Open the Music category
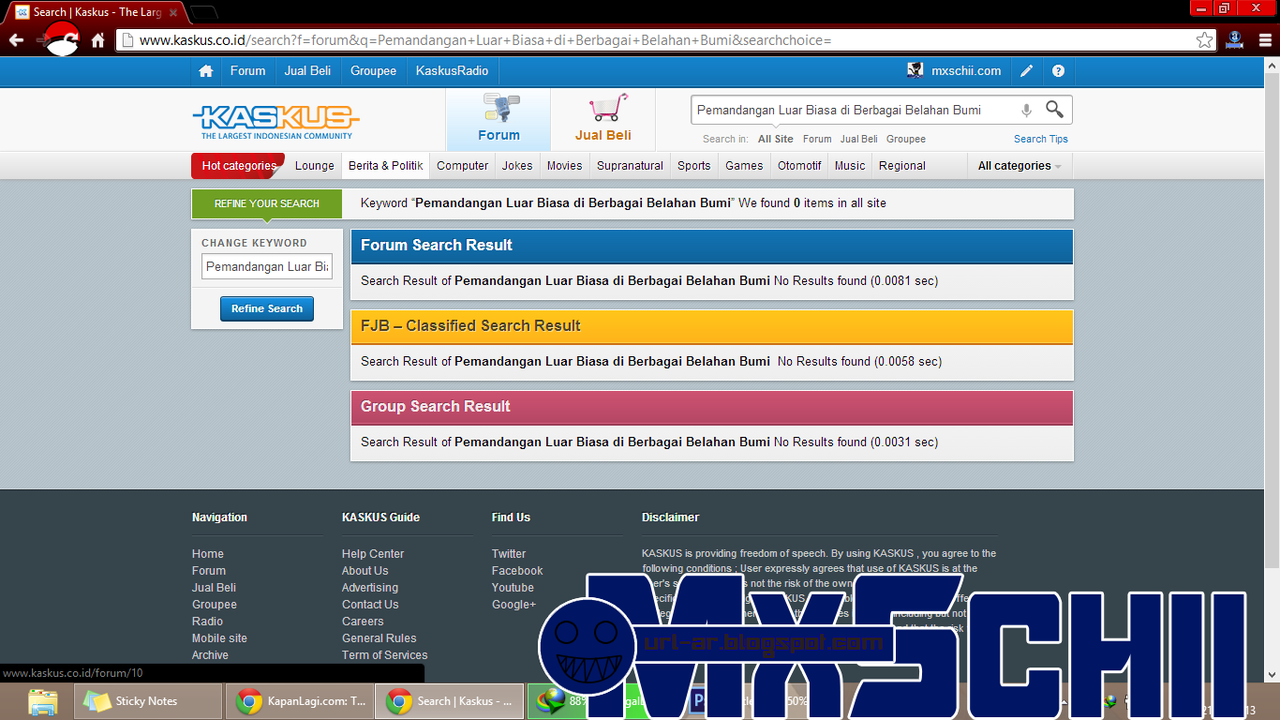The width and height of the screenshot is (1280, 720). [x=850, y=166]
